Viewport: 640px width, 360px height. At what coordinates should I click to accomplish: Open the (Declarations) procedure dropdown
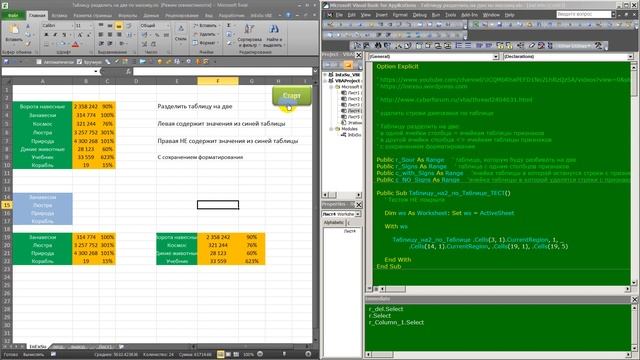(x=630, y=57)
